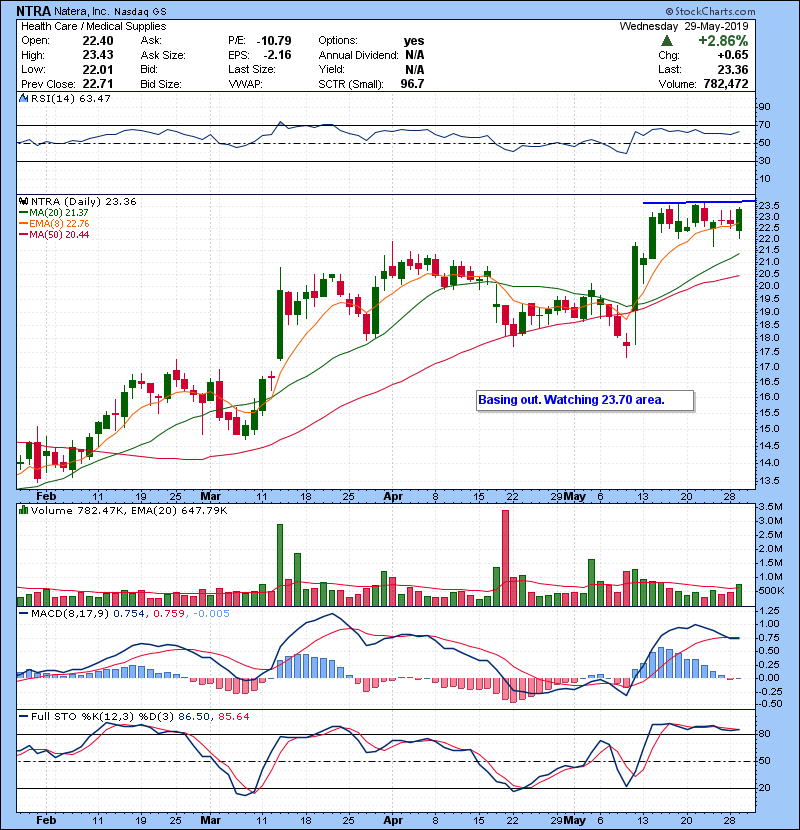Click the Stochastic 80 level axis label
This screenshot has width=800, height=830.
(765, 734)
